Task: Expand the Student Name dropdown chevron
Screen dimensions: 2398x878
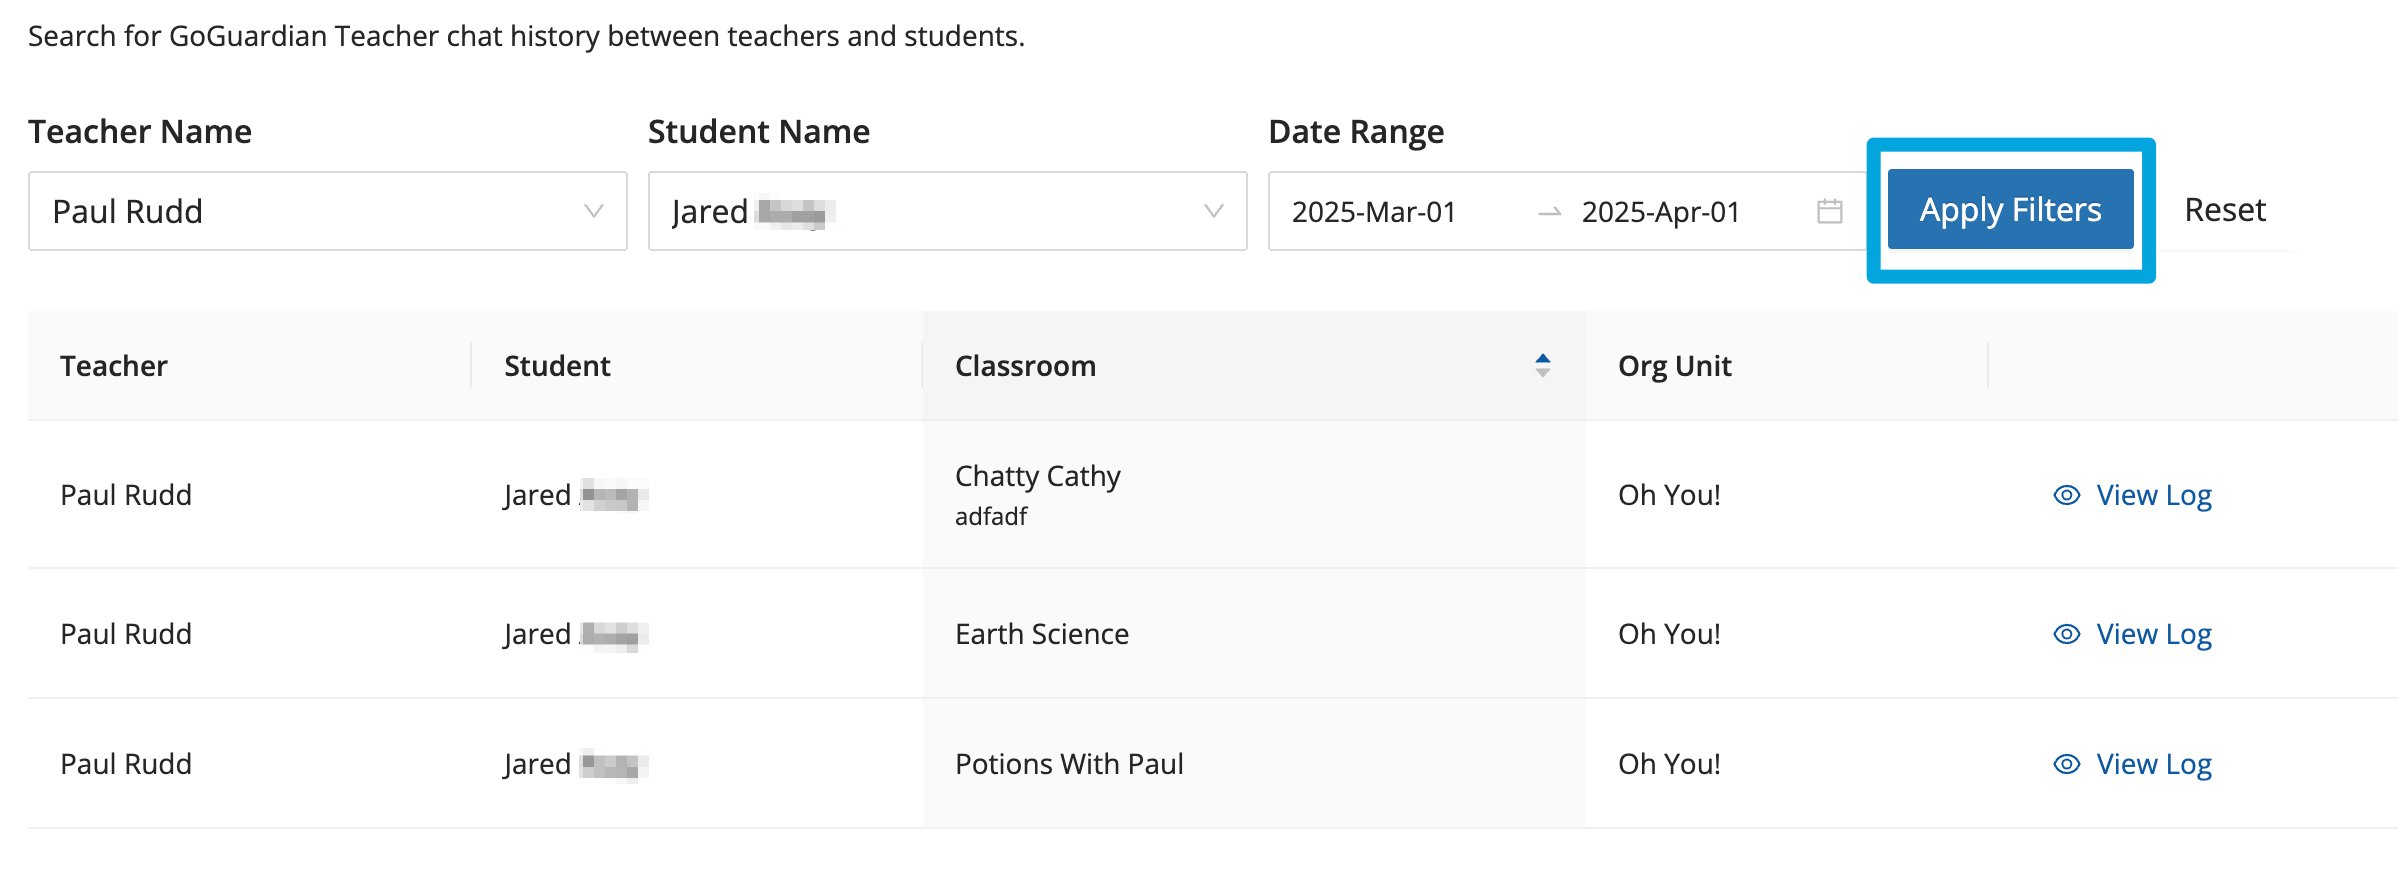Action: click(1213, 211)
